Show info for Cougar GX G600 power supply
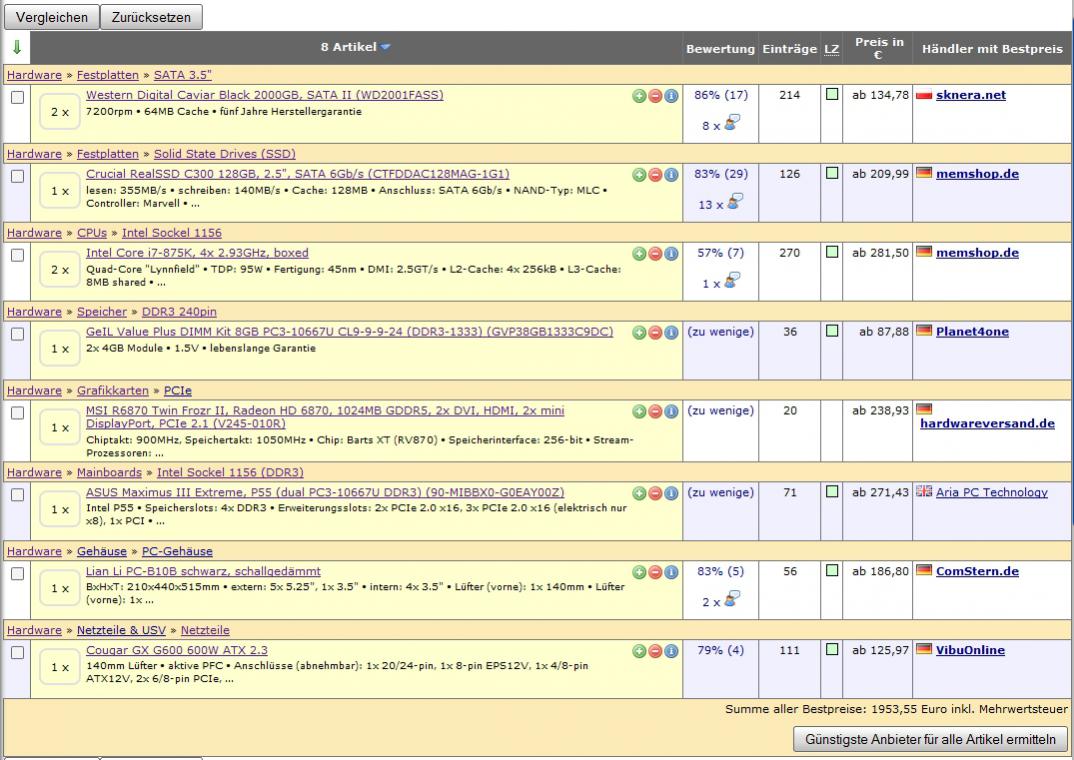 click(671, 650)
